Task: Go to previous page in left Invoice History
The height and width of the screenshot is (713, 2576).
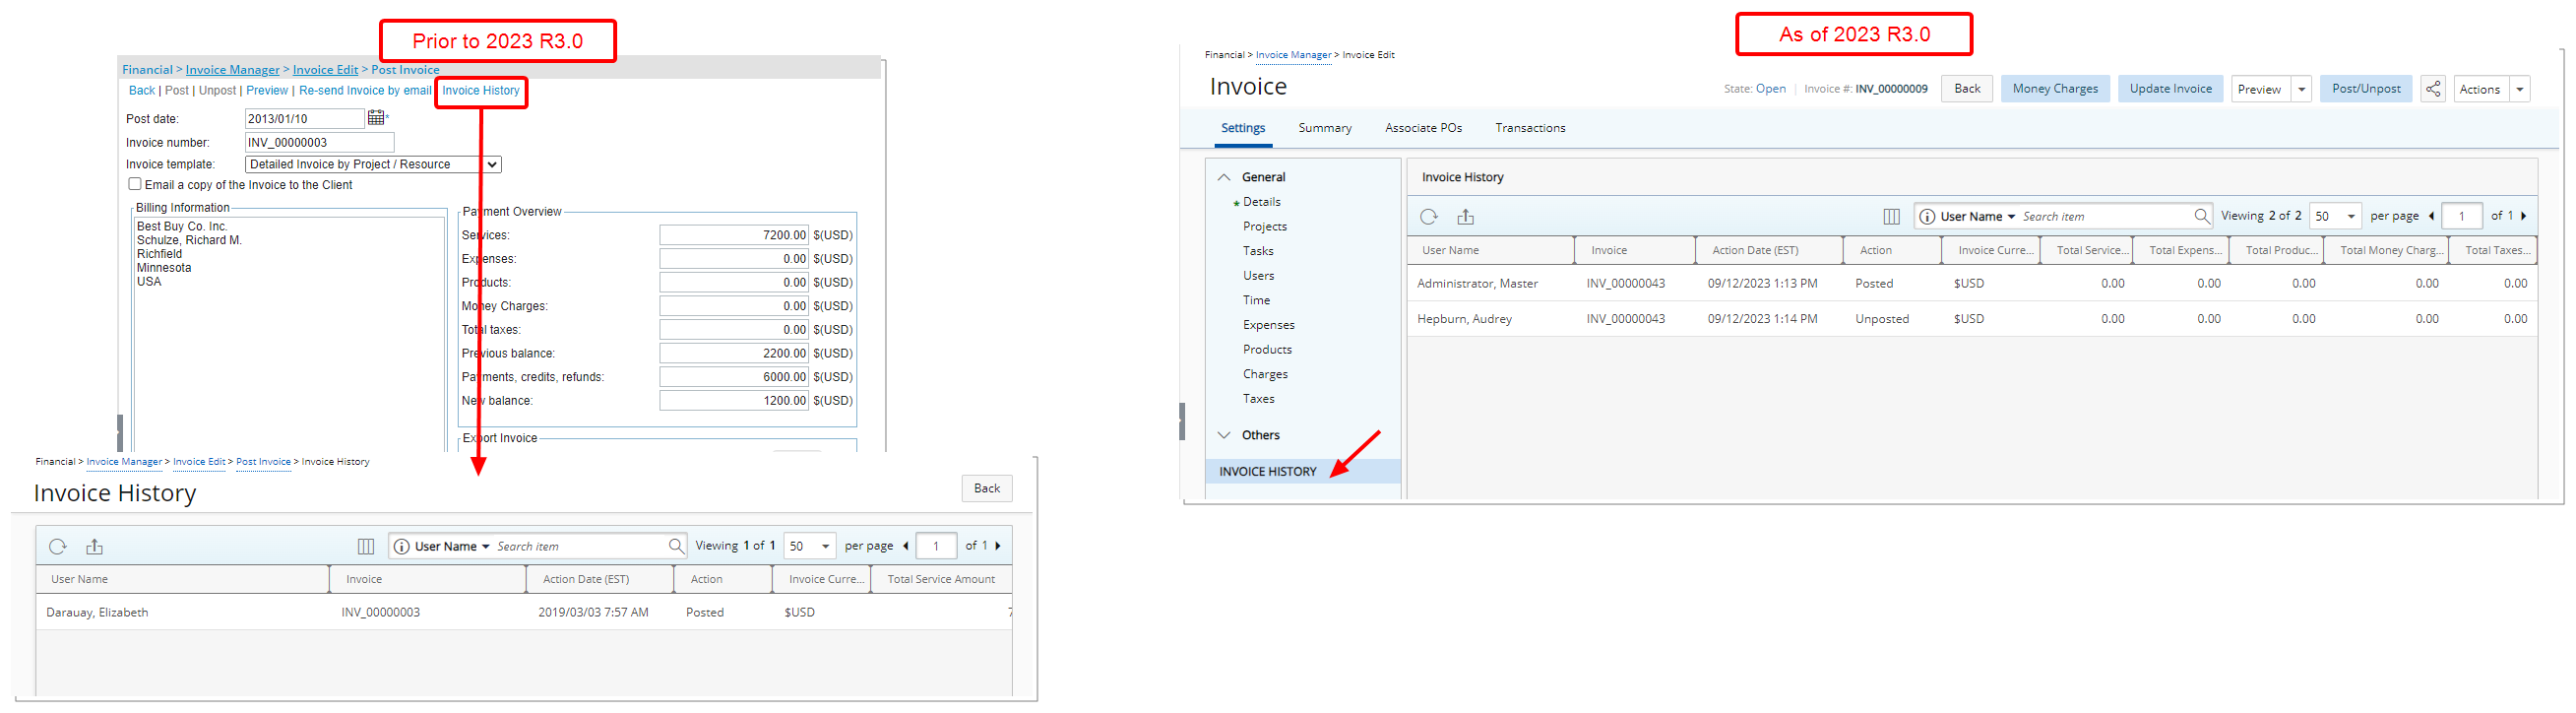Action: [x=906, y=546]
